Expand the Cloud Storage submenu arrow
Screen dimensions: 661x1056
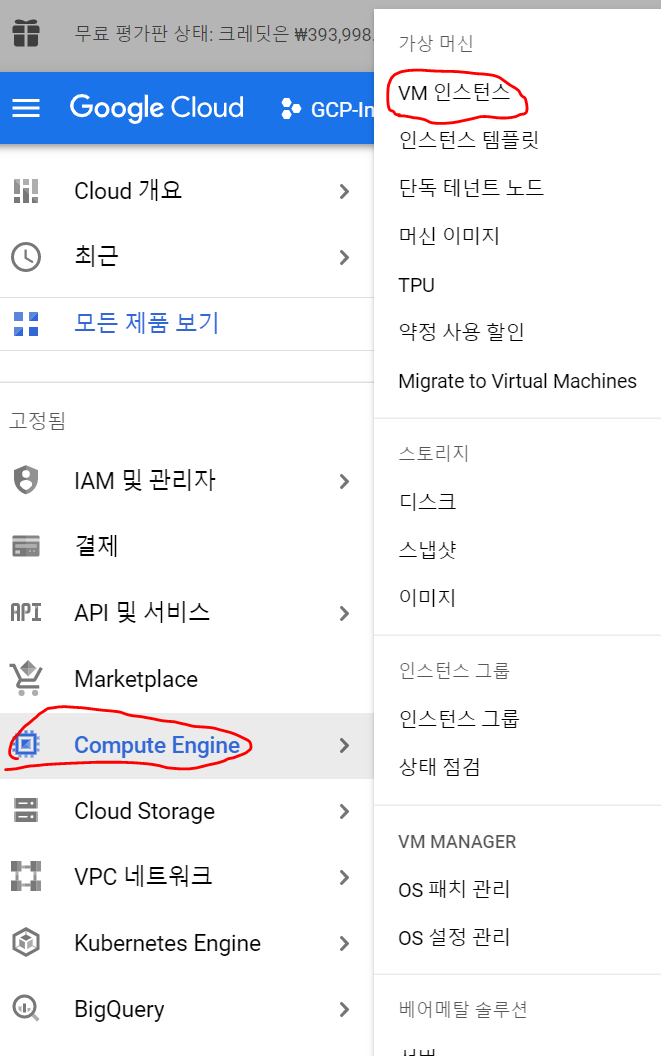(x=344, y=811)
